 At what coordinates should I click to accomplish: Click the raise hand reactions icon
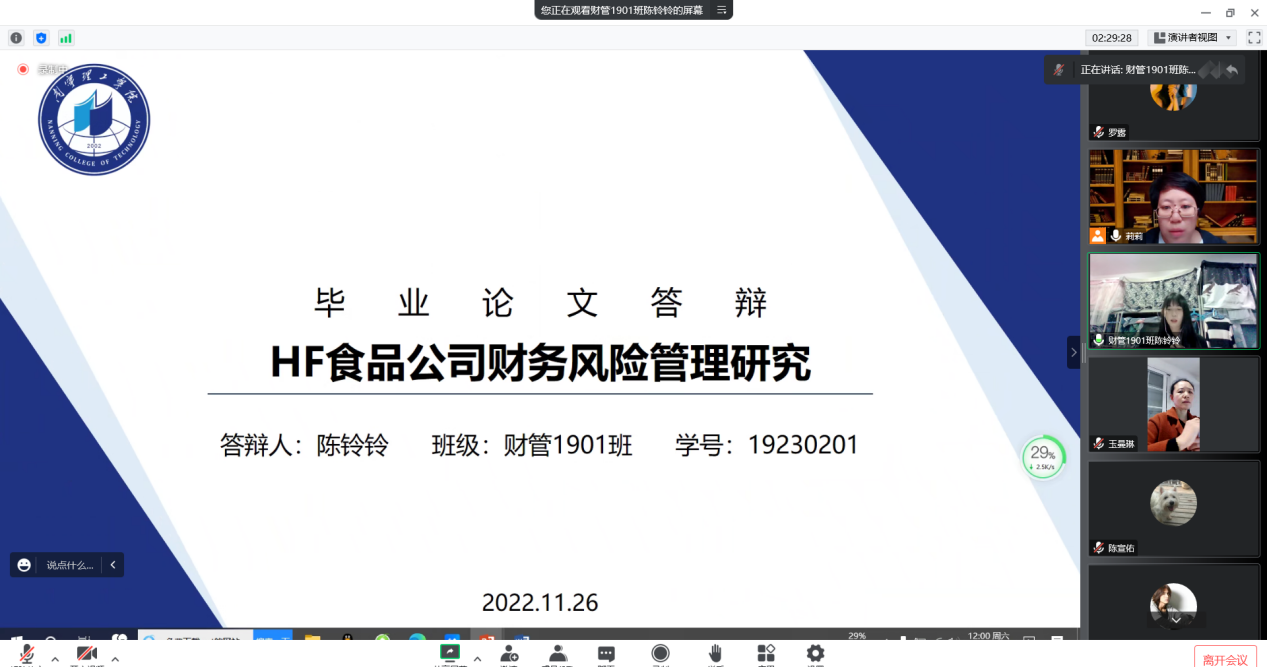tap(715, 654)
